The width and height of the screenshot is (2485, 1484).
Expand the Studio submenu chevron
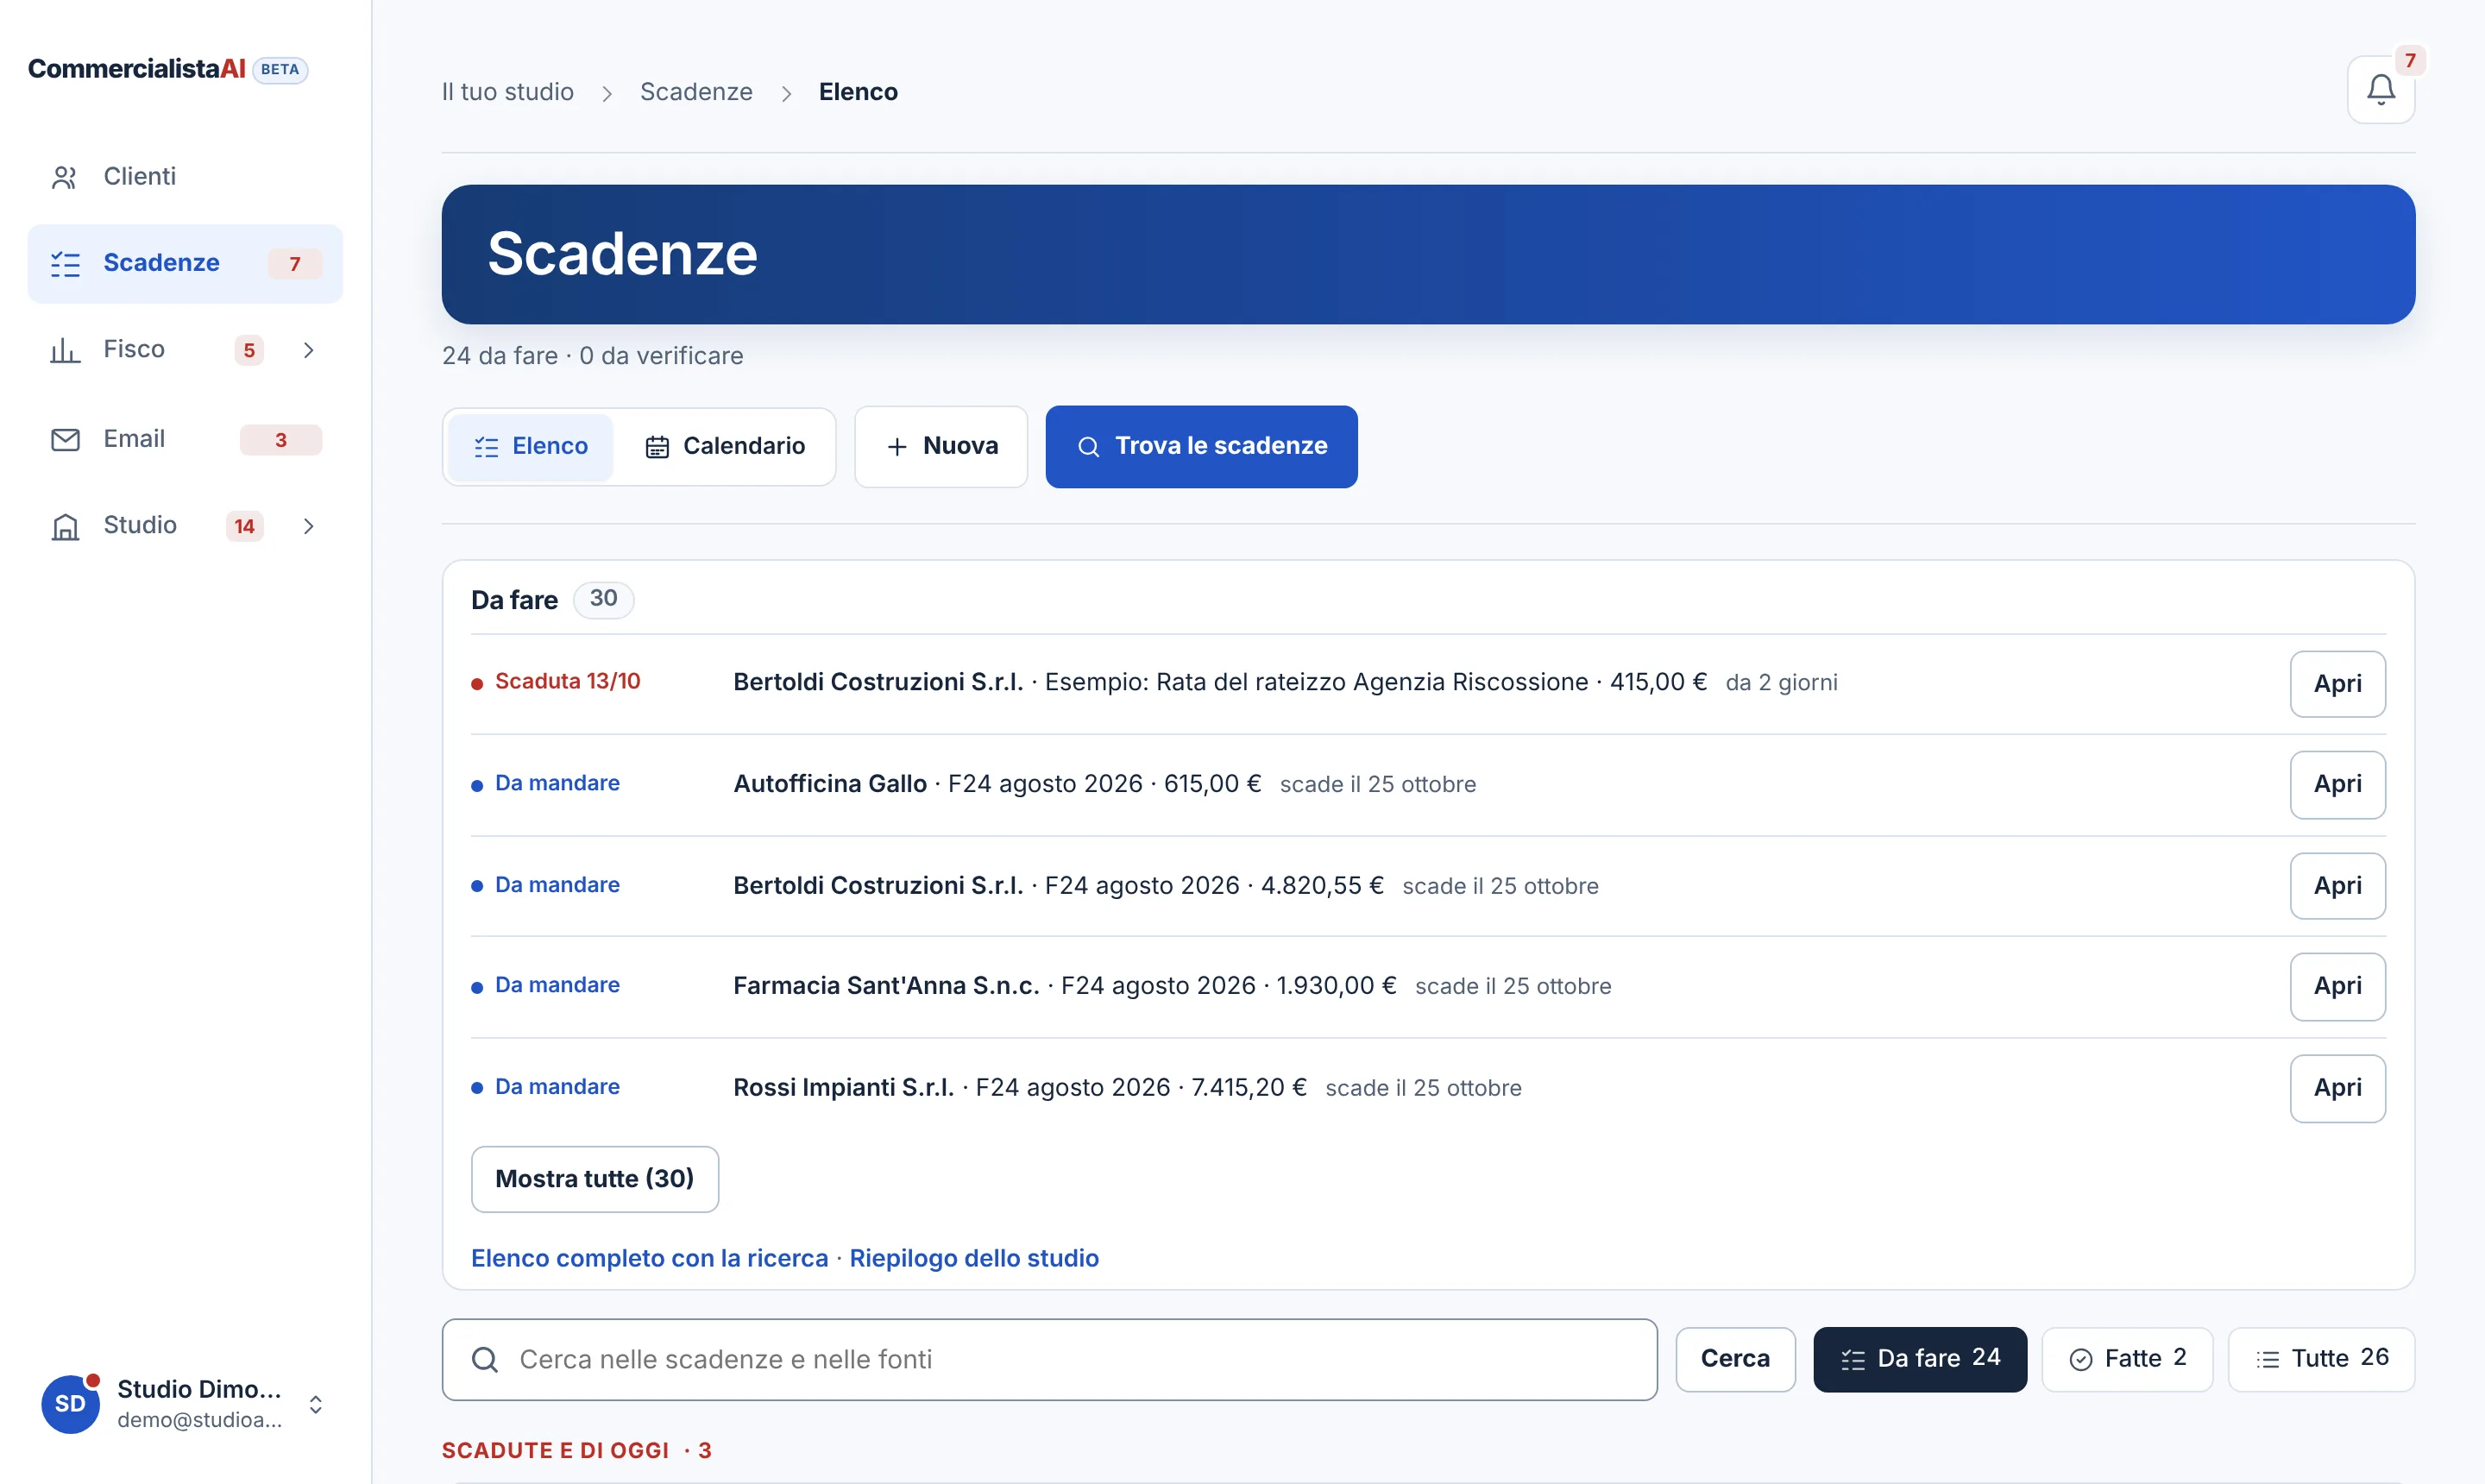[x=308, y=526]
